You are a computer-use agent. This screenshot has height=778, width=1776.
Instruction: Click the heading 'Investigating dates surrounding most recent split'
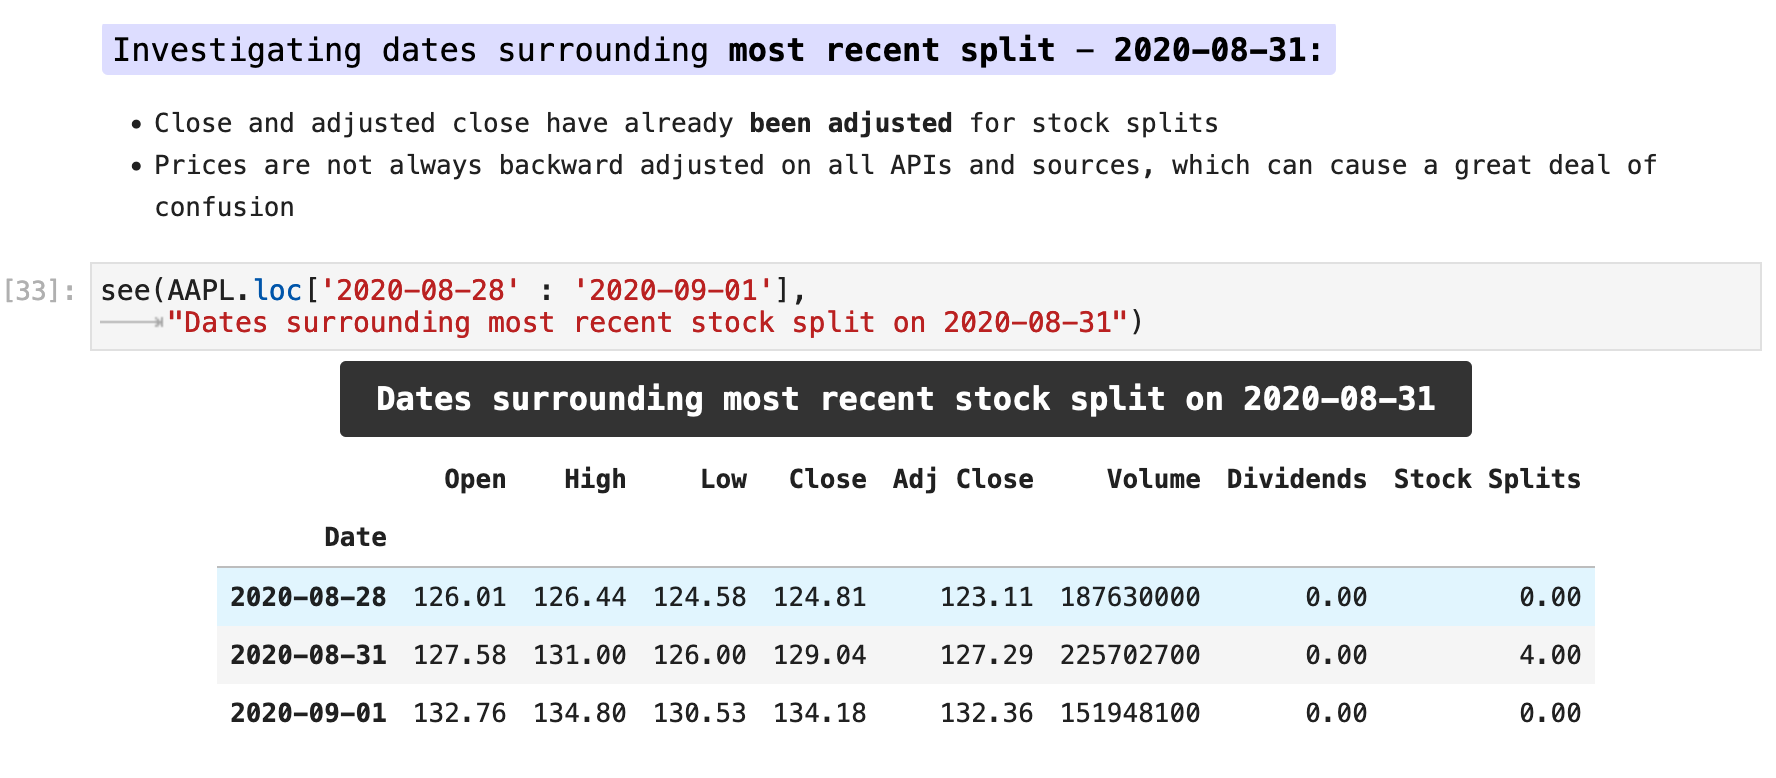coord(718,50)
